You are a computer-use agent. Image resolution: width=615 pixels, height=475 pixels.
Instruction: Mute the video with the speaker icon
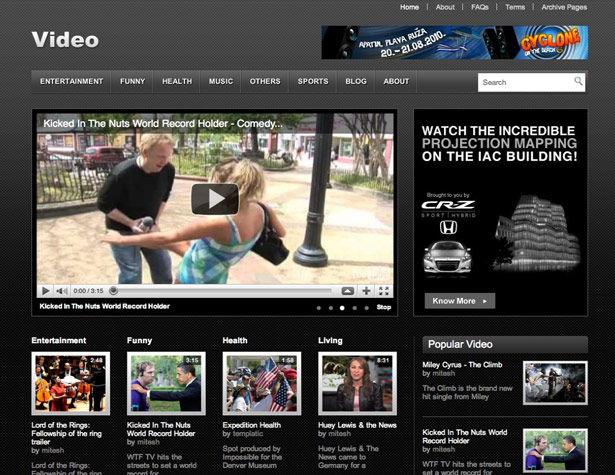(61, 291)
